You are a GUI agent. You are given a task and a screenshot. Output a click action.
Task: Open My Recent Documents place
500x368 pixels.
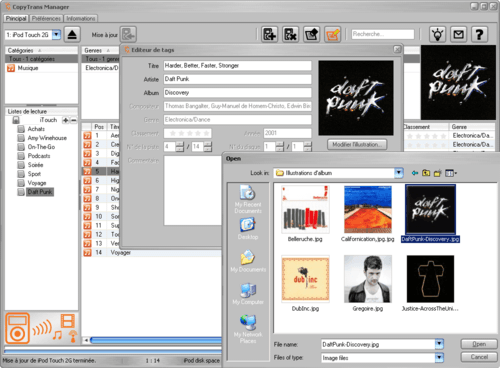248,199
